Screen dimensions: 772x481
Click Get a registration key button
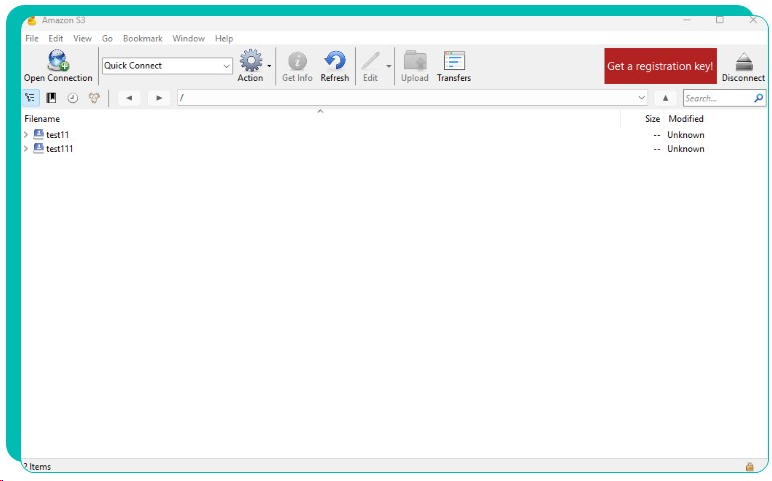coord(660,66)
